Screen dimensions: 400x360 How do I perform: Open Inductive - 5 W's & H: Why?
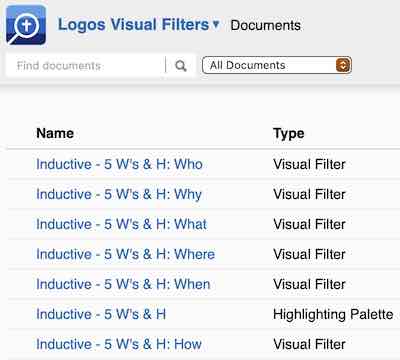point(119,194)
